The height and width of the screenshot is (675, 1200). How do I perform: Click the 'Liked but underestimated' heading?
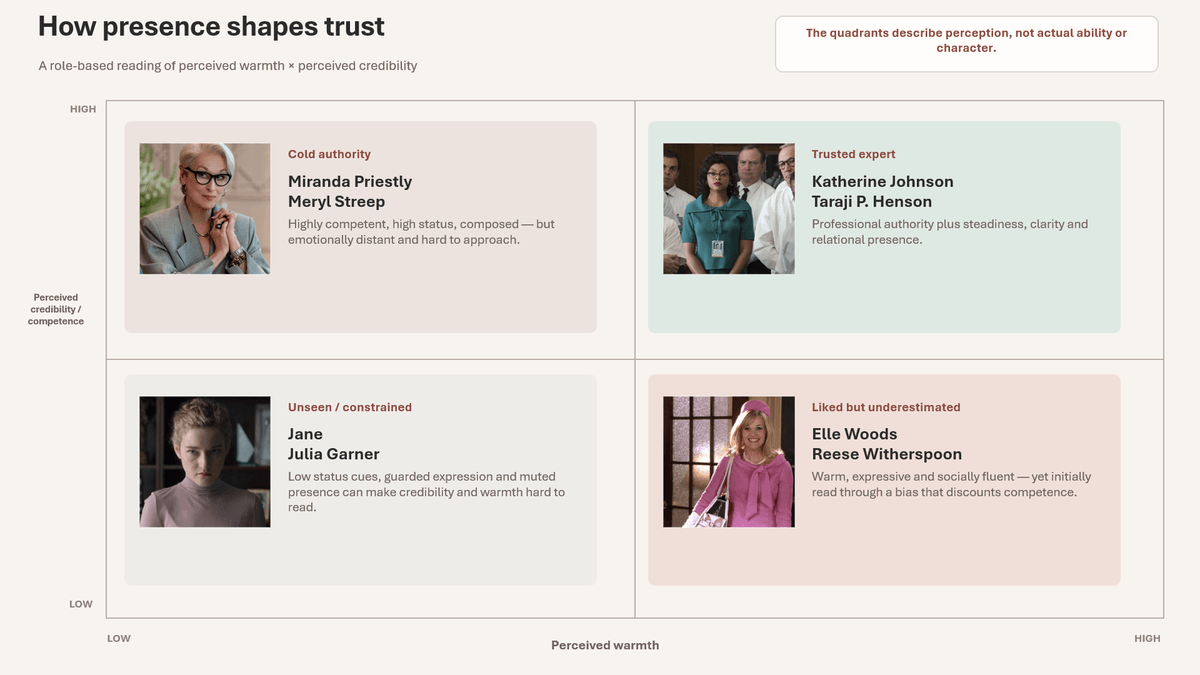[886, 407]
